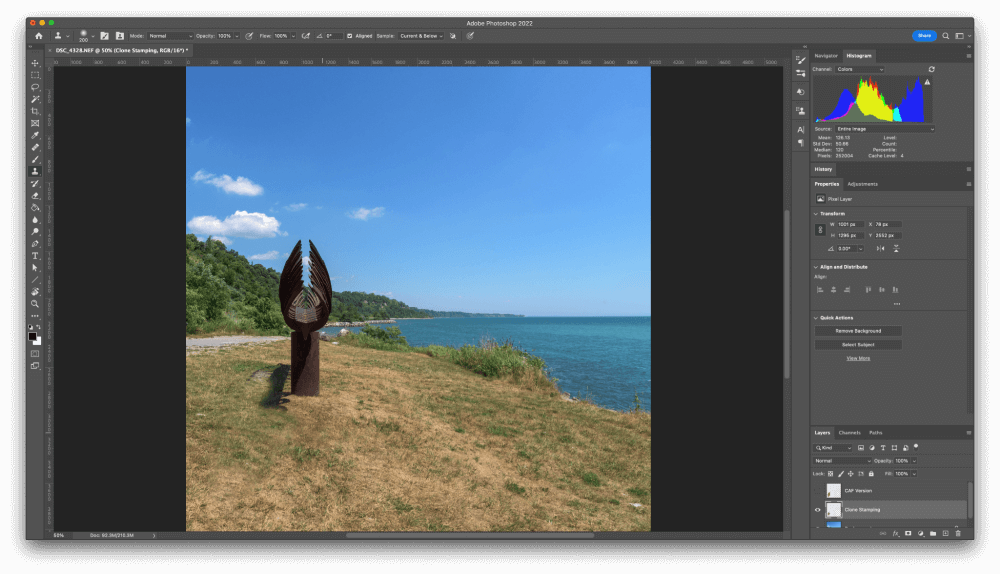Image resolution: width=1000 pixels, height=574 pixels.
Task: Hide the Clone Stamping layer
Action: click(817, 509)
